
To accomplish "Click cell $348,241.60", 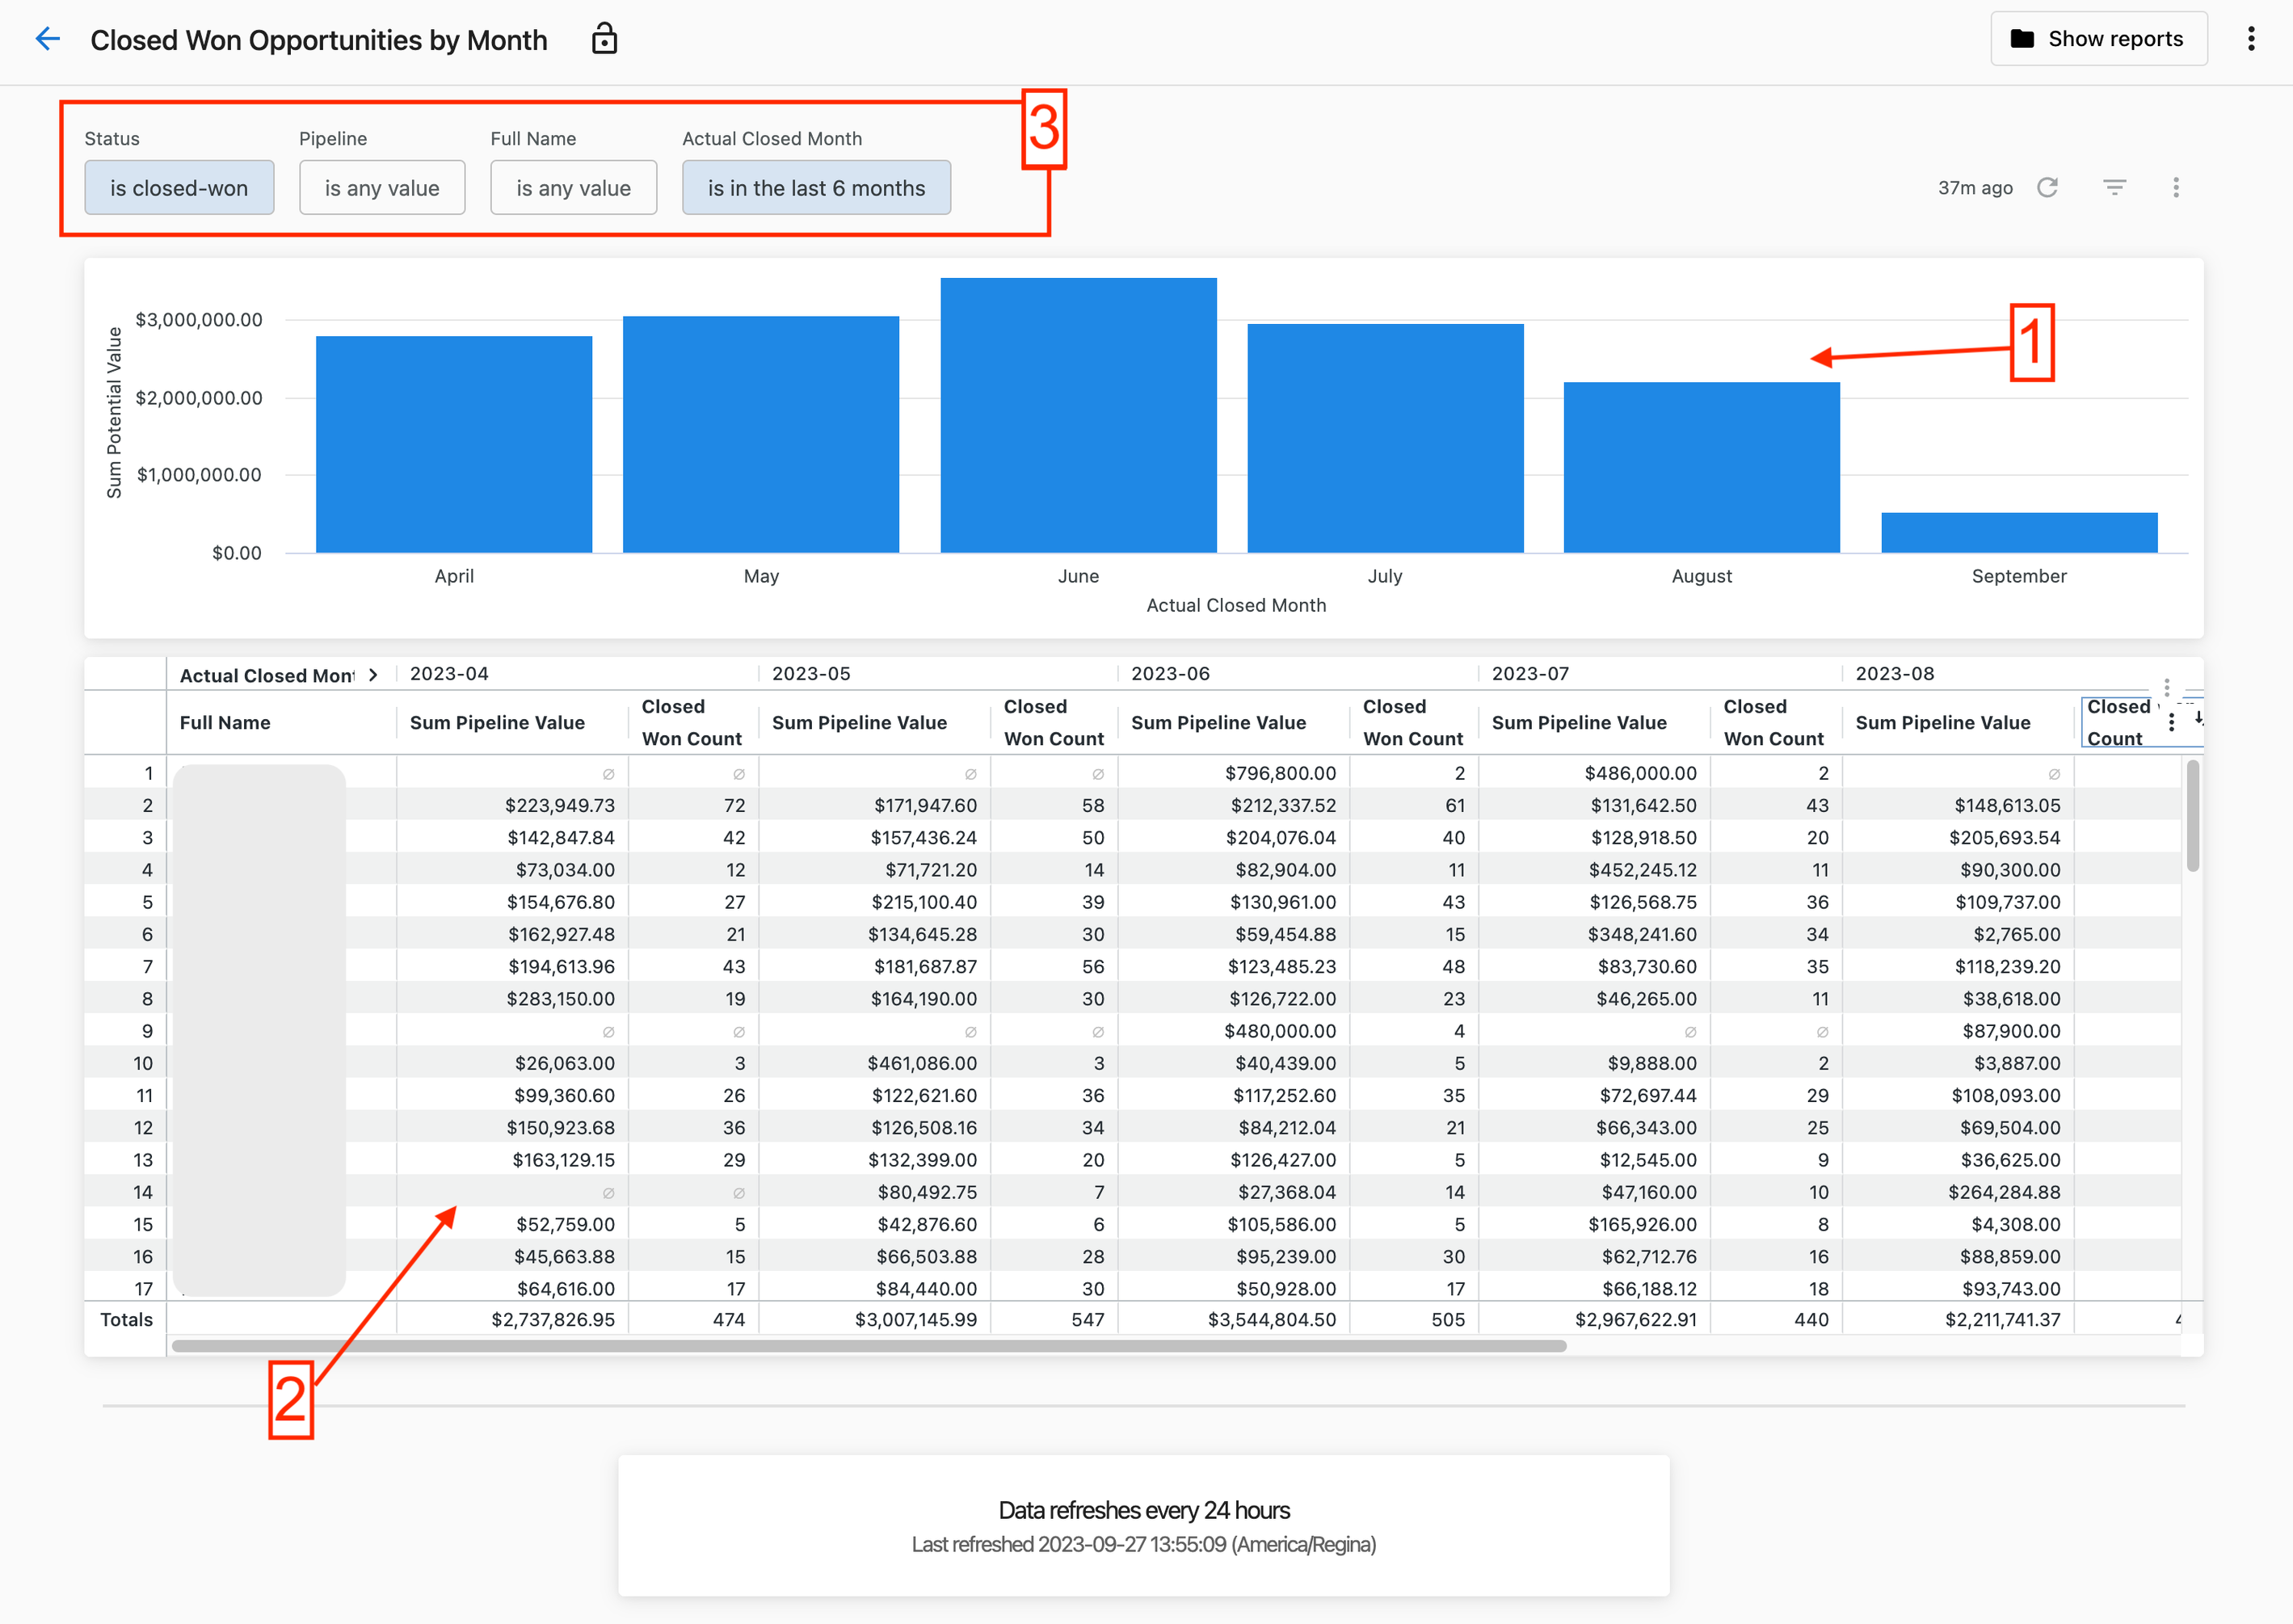I will click(x=1642, y=934).
